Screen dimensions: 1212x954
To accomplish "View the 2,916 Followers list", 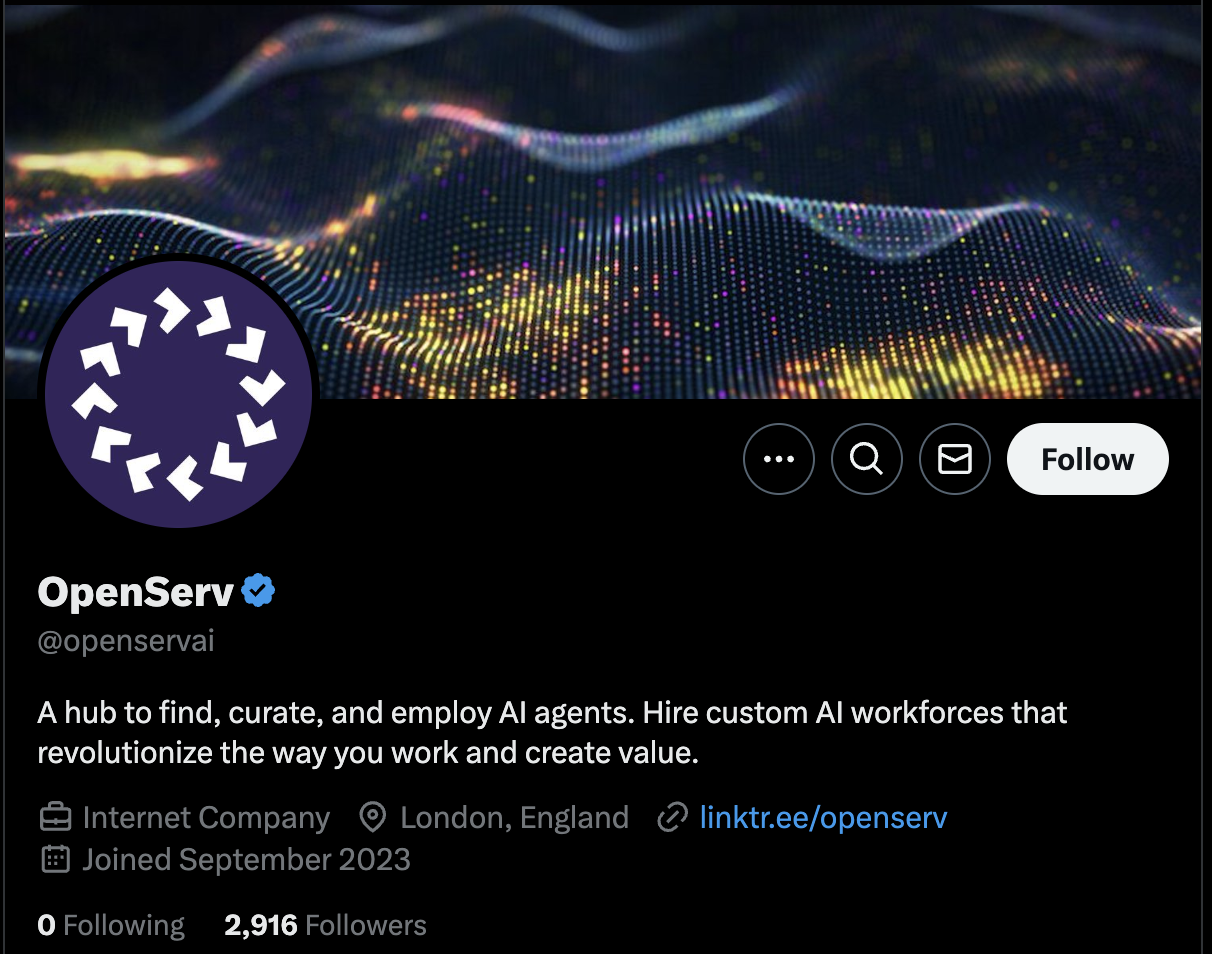I will (325, 925).
